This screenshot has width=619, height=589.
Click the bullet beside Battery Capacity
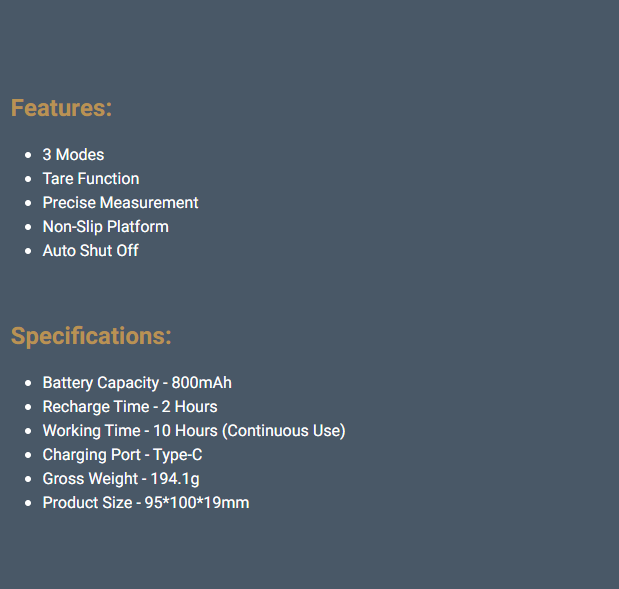(27, 384)
